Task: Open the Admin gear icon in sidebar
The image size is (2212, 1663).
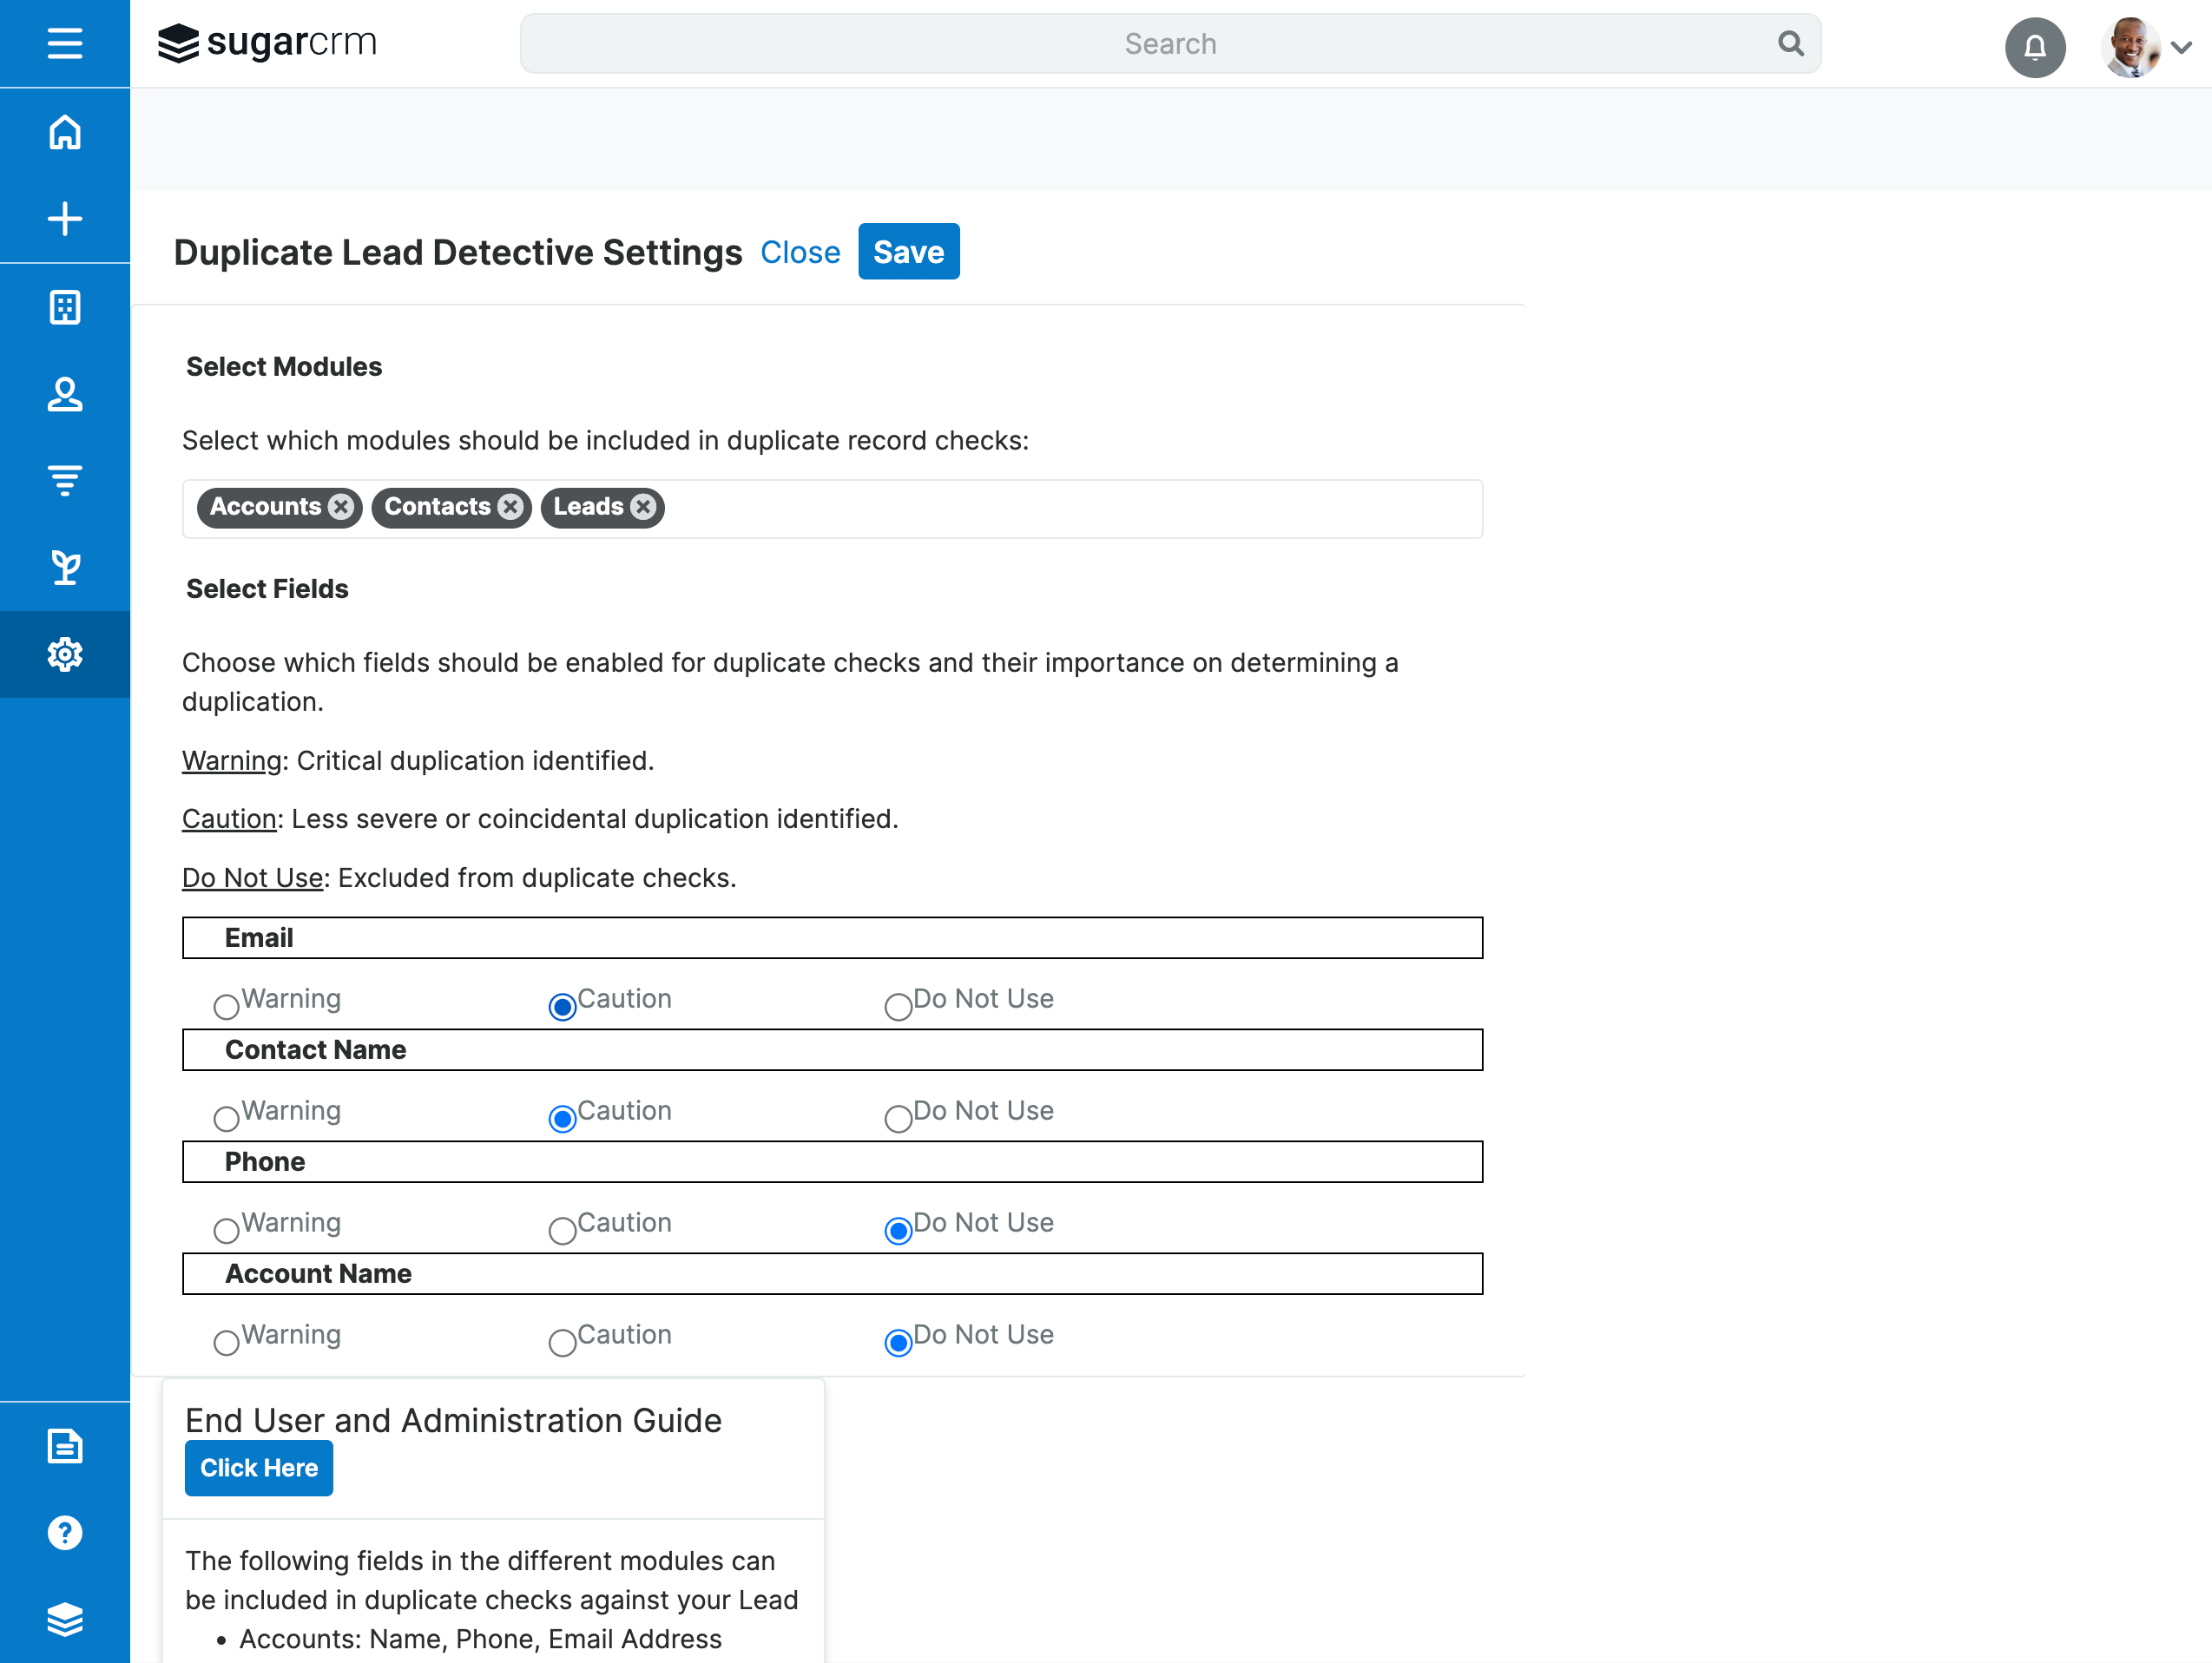Action: [x=65, y=655]
